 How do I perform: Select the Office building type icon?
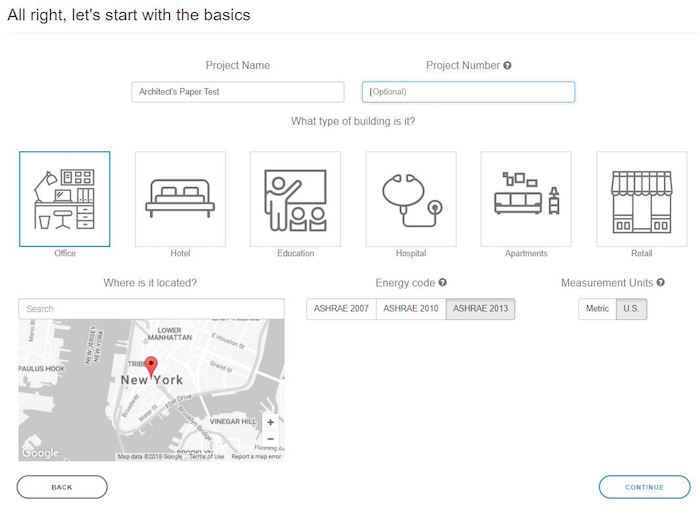[x=65, y=199]
